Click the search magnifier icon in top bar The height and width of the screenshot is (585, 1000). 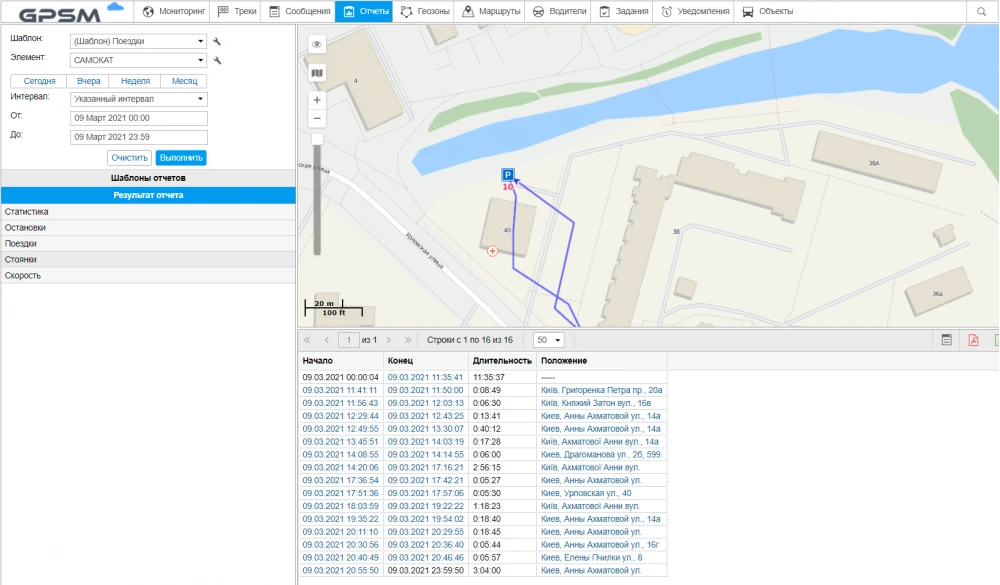tap(981, 12)
